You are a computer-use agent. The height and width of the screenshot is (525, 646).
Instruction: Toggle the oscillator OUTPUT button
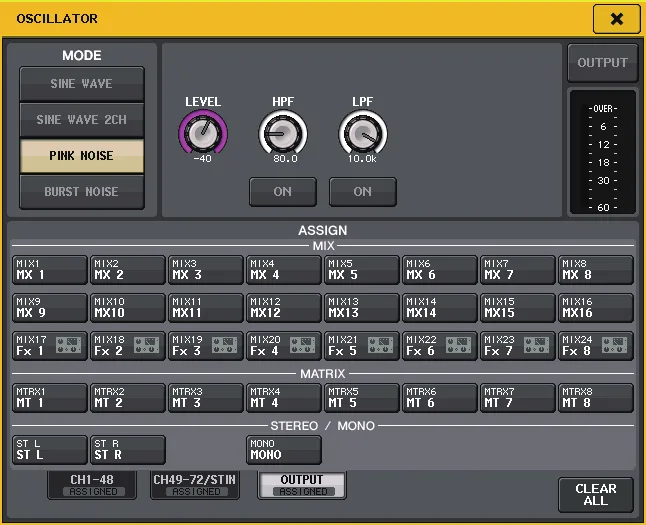click(602, 63)
